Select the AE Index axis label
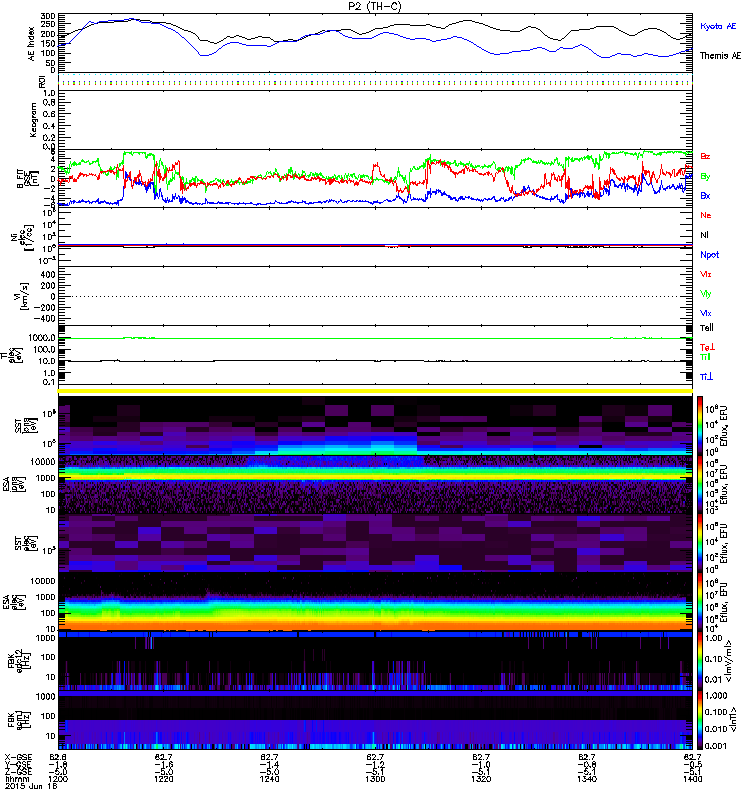 pyautogui.click(x=31, y=44)
